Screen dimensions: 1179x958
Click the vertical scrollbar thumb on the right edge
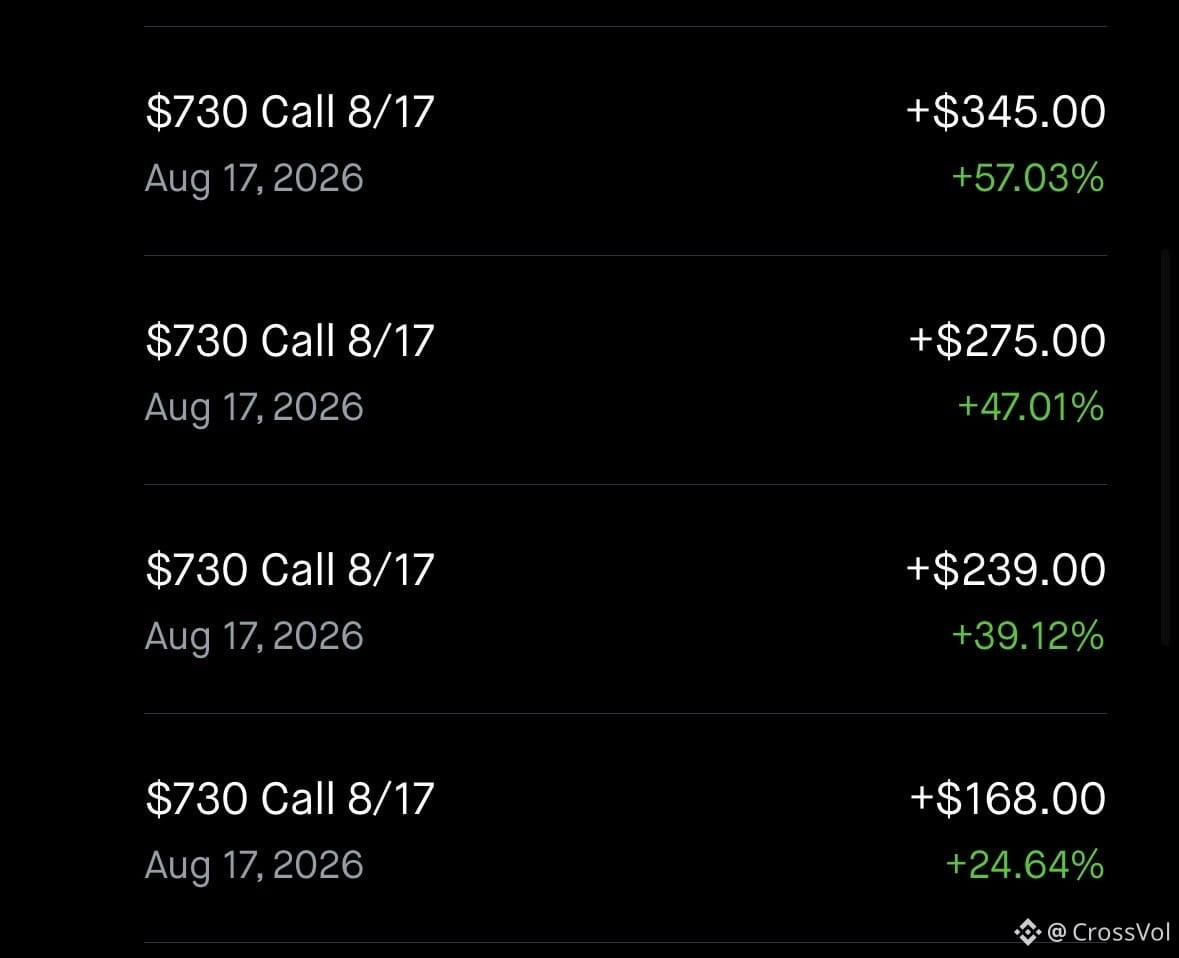1165,447
